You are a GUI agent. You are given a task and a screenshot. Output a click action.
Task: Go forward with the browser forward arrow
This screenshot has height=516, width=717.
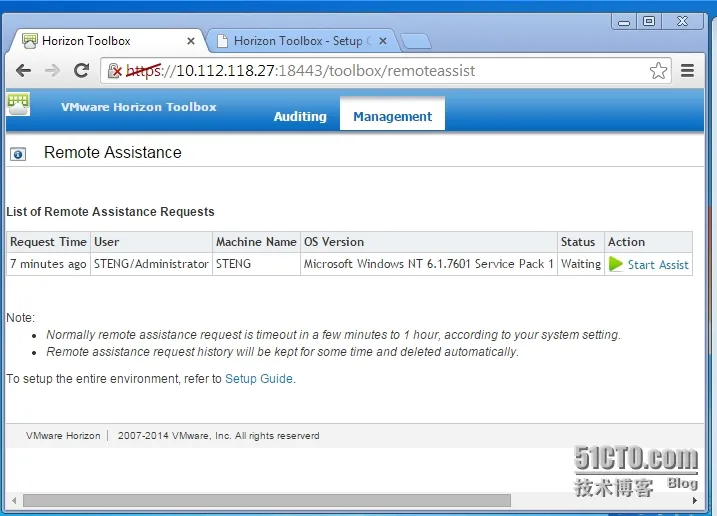coord(53,70)
